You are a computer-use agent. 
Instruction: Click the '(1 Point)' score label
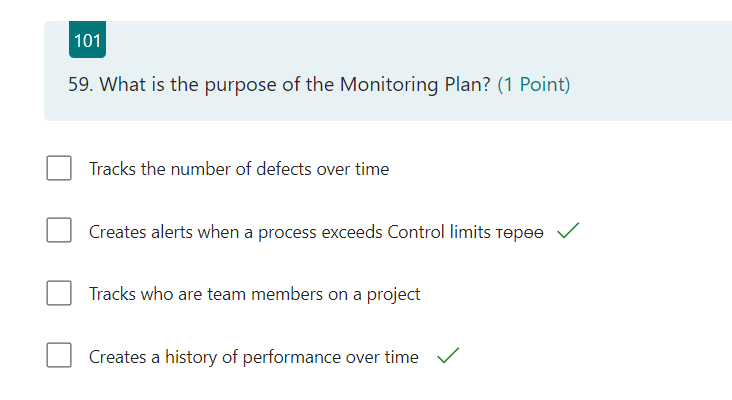tap(533, 84)
